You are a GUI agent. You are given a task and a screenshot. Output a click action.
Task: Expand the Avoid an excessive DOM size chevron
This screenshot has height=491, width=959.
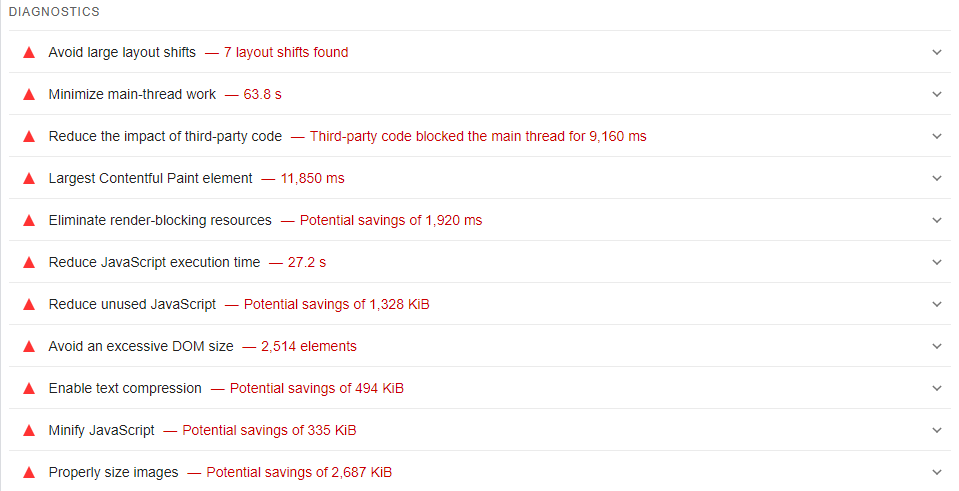[x=937, y=346]
